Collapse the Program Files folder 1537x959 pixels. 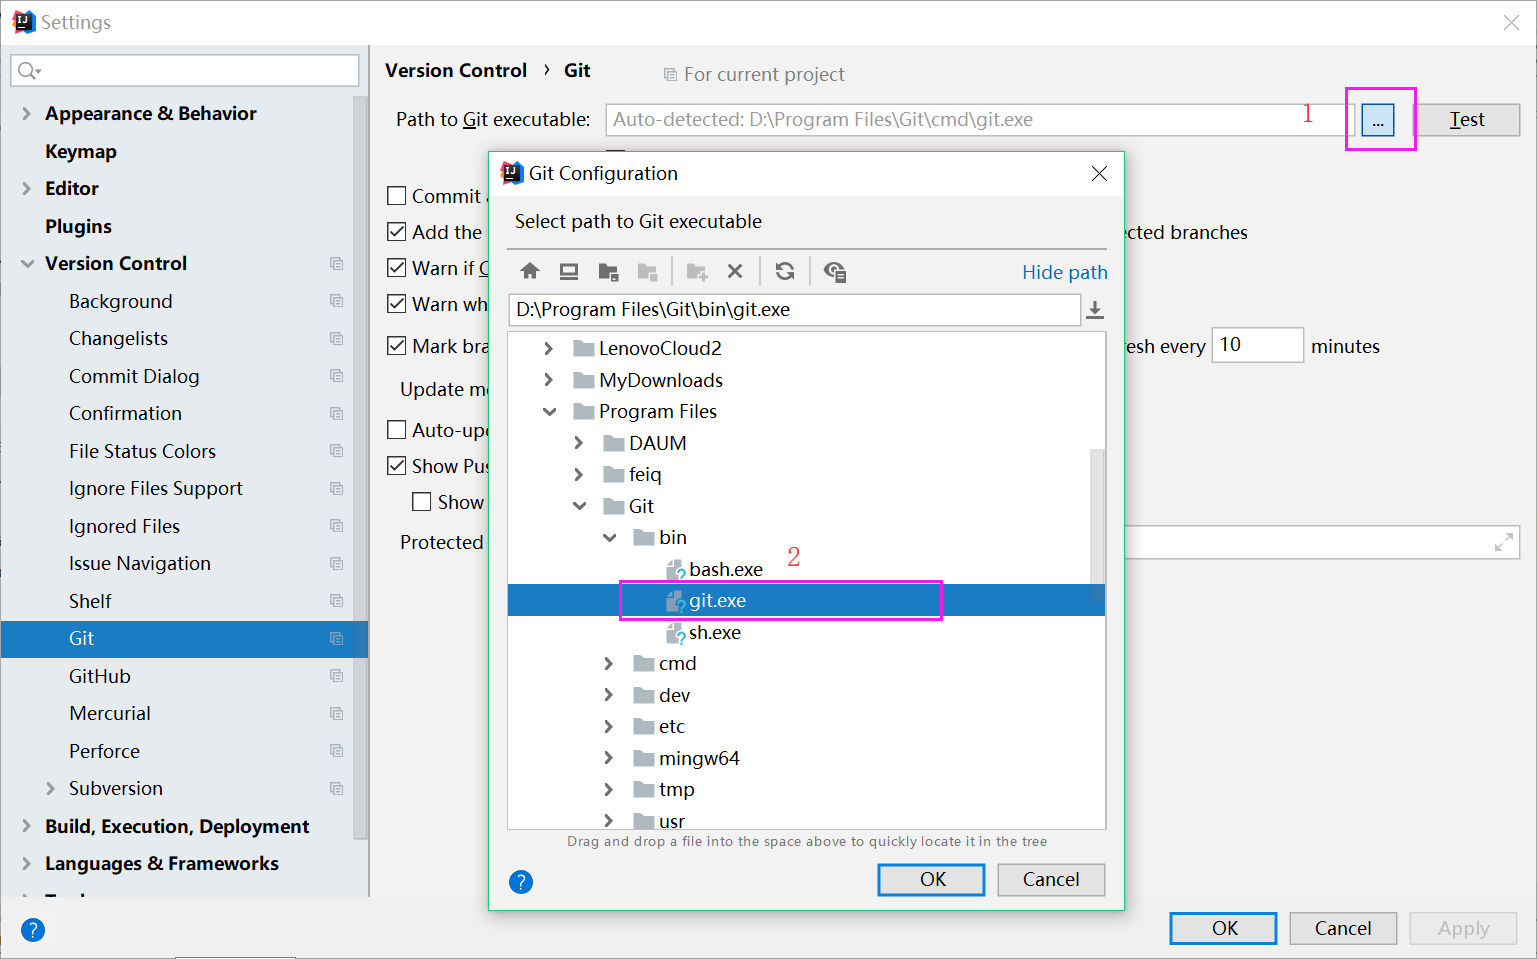[549, 411]
